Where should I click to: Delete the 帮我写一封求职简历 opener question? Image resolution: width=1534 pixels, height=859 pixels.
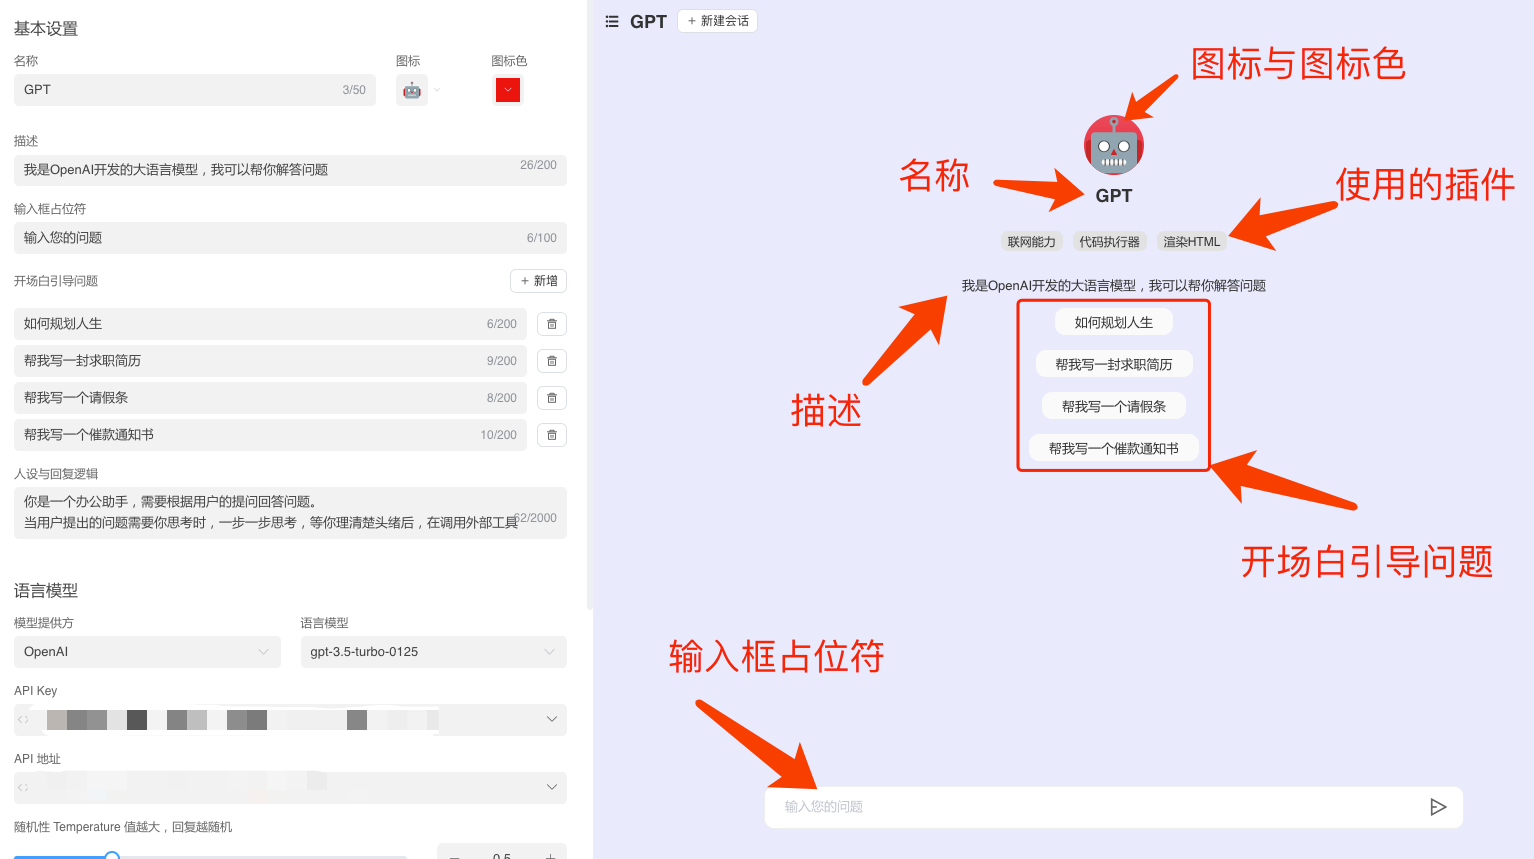coord(551,360)
